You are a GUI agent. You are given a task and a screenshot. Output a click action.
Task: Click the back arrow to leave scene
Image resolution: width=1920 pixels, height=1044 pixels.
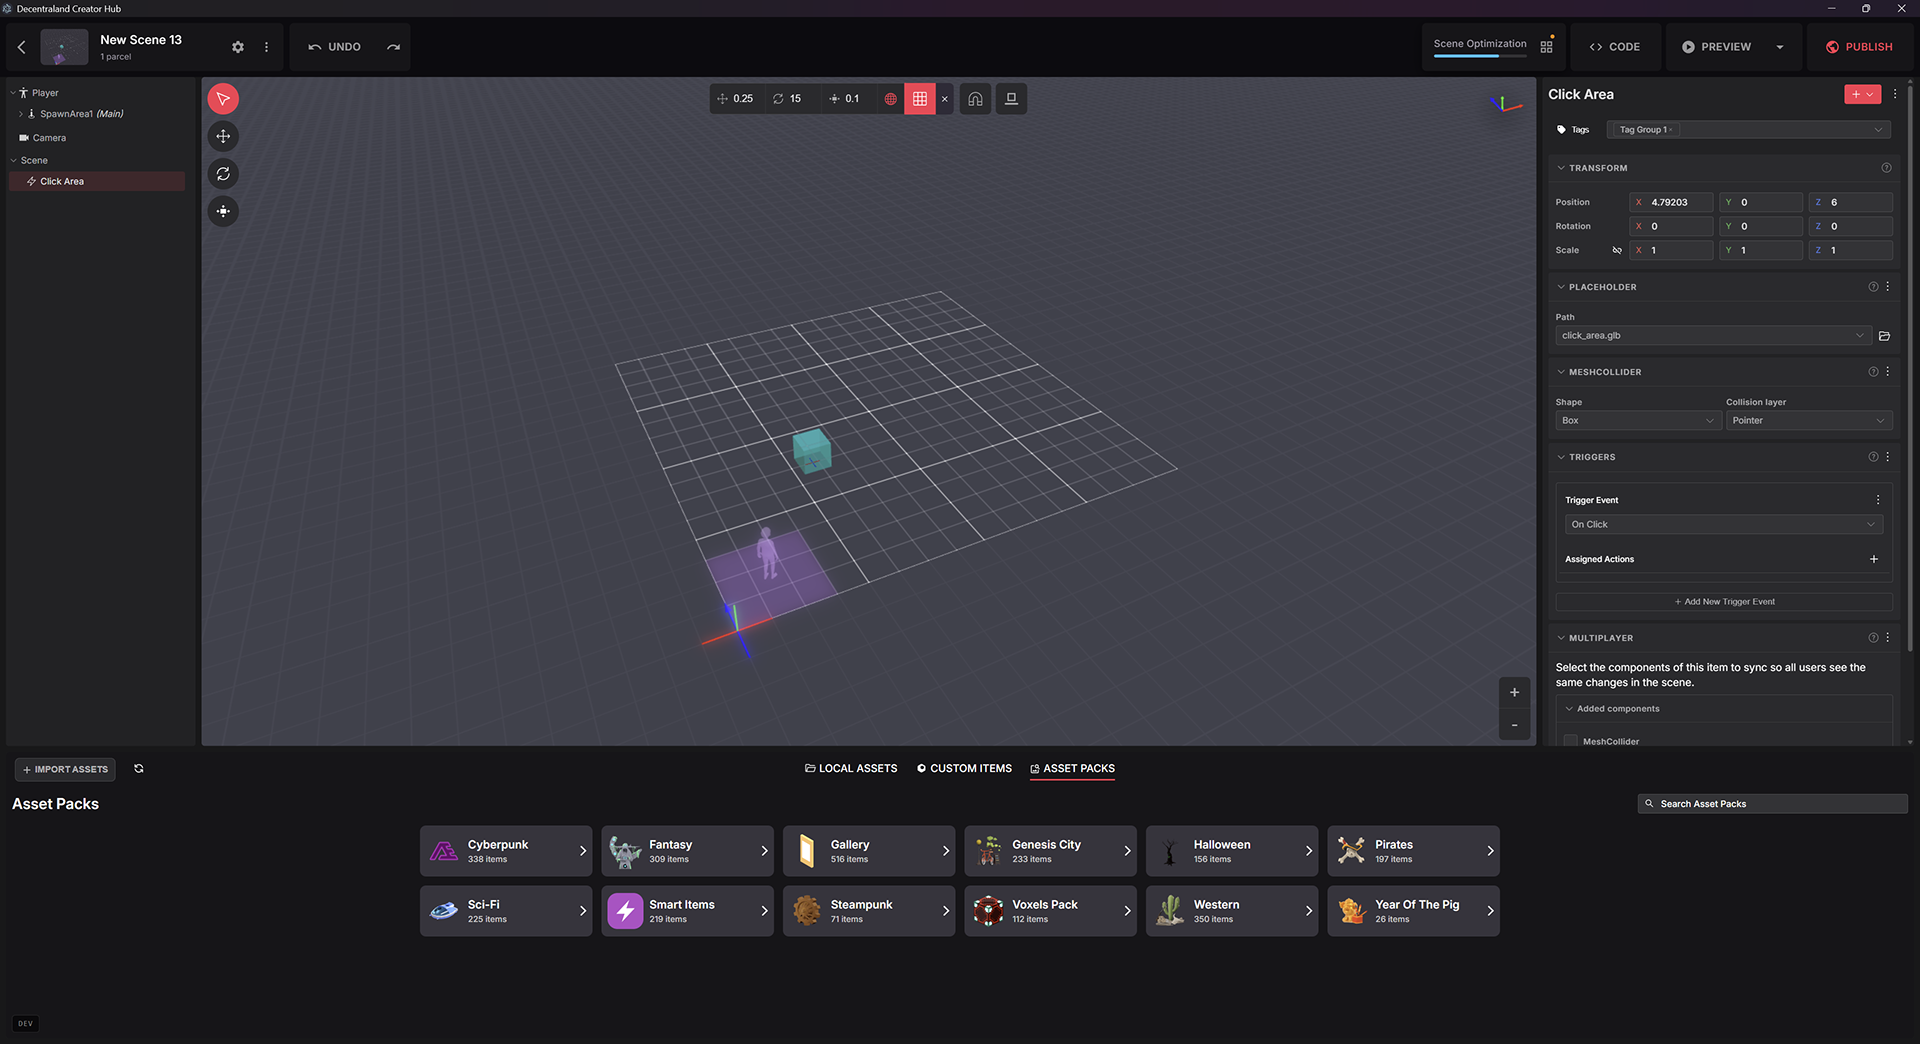pos(22,47)
